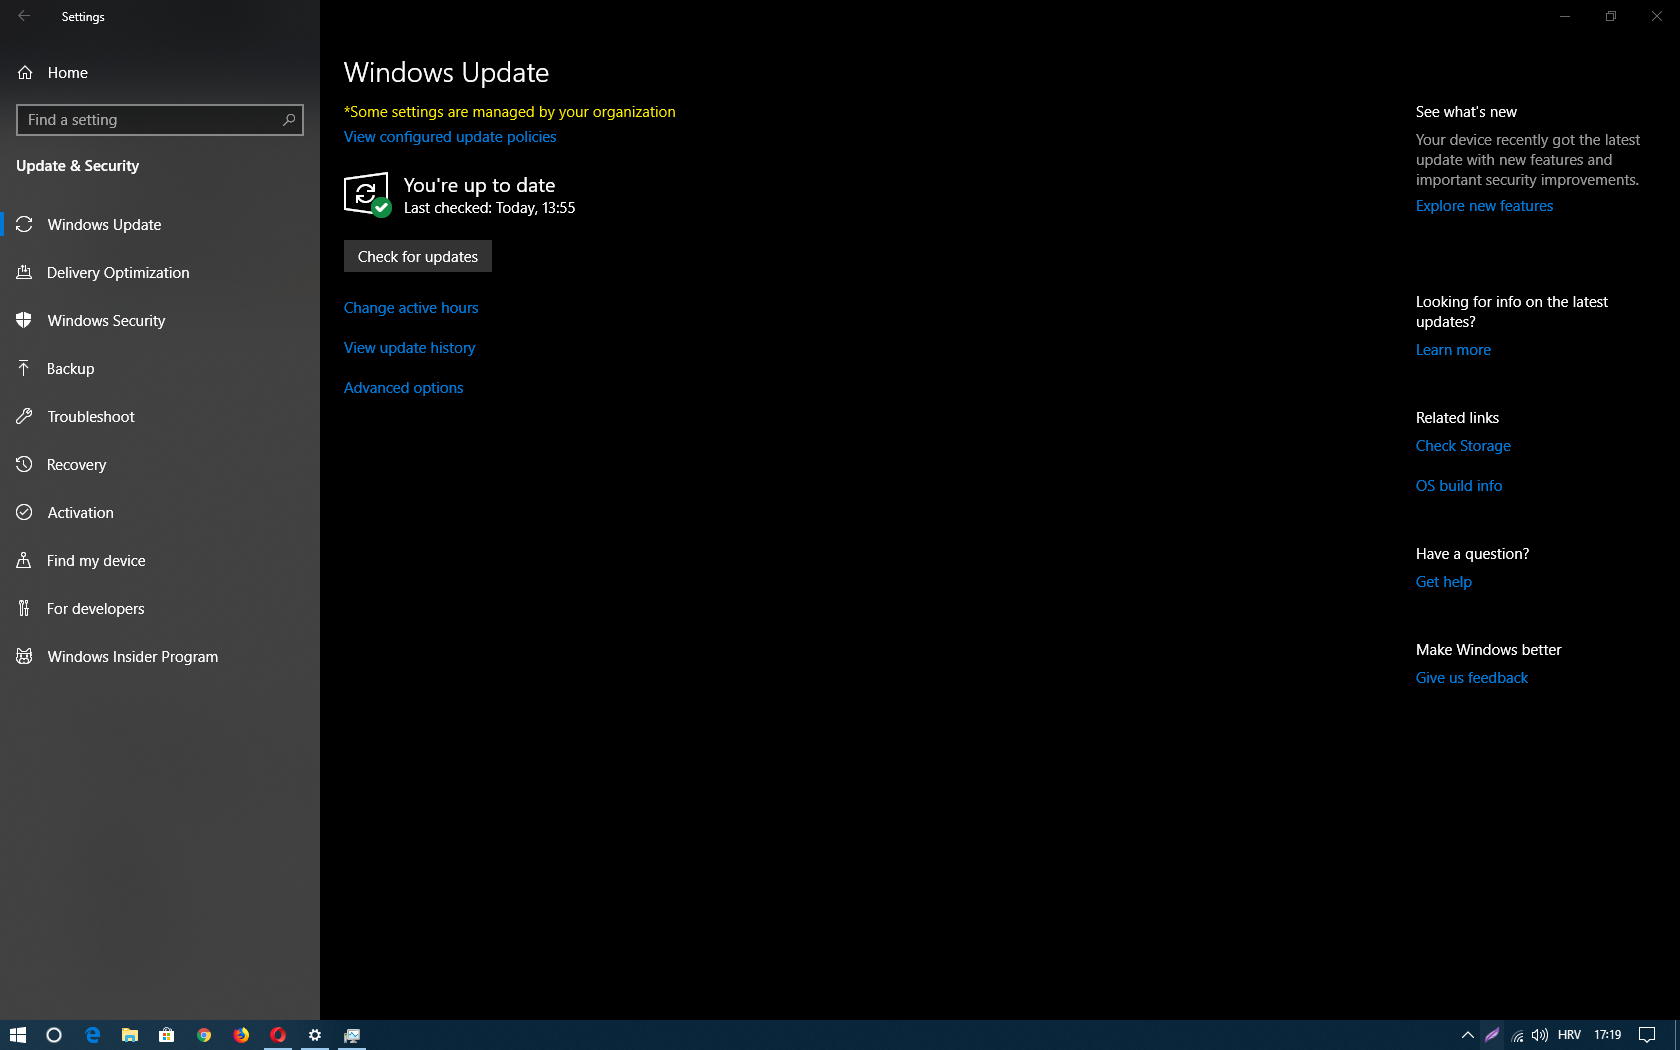Click the HRV language indicator in tray

coord(1569,1035)
